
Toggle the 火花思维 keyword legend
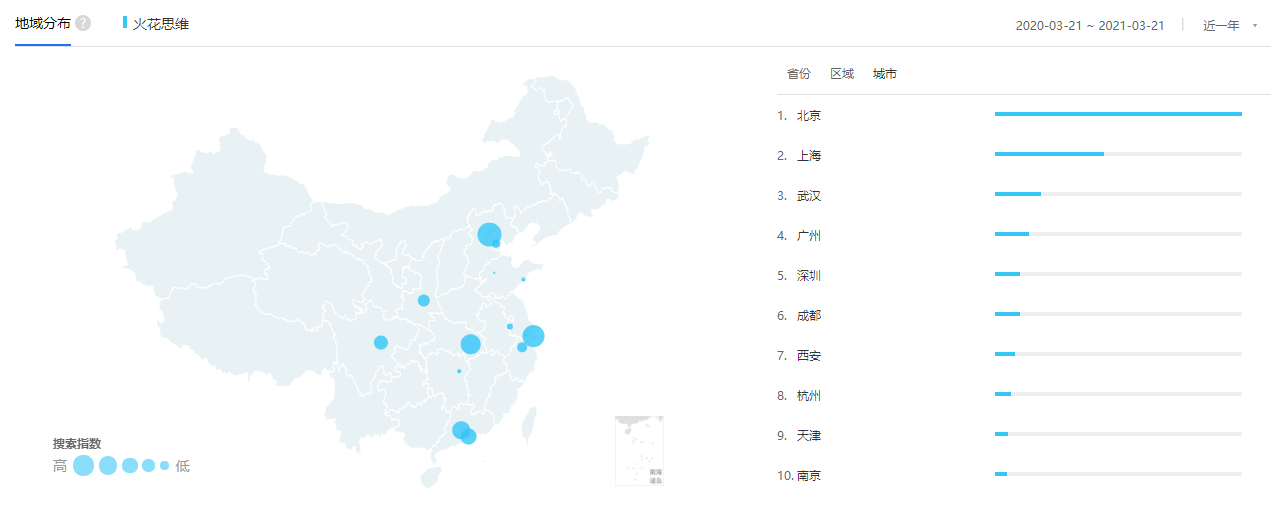pos(159,24)
